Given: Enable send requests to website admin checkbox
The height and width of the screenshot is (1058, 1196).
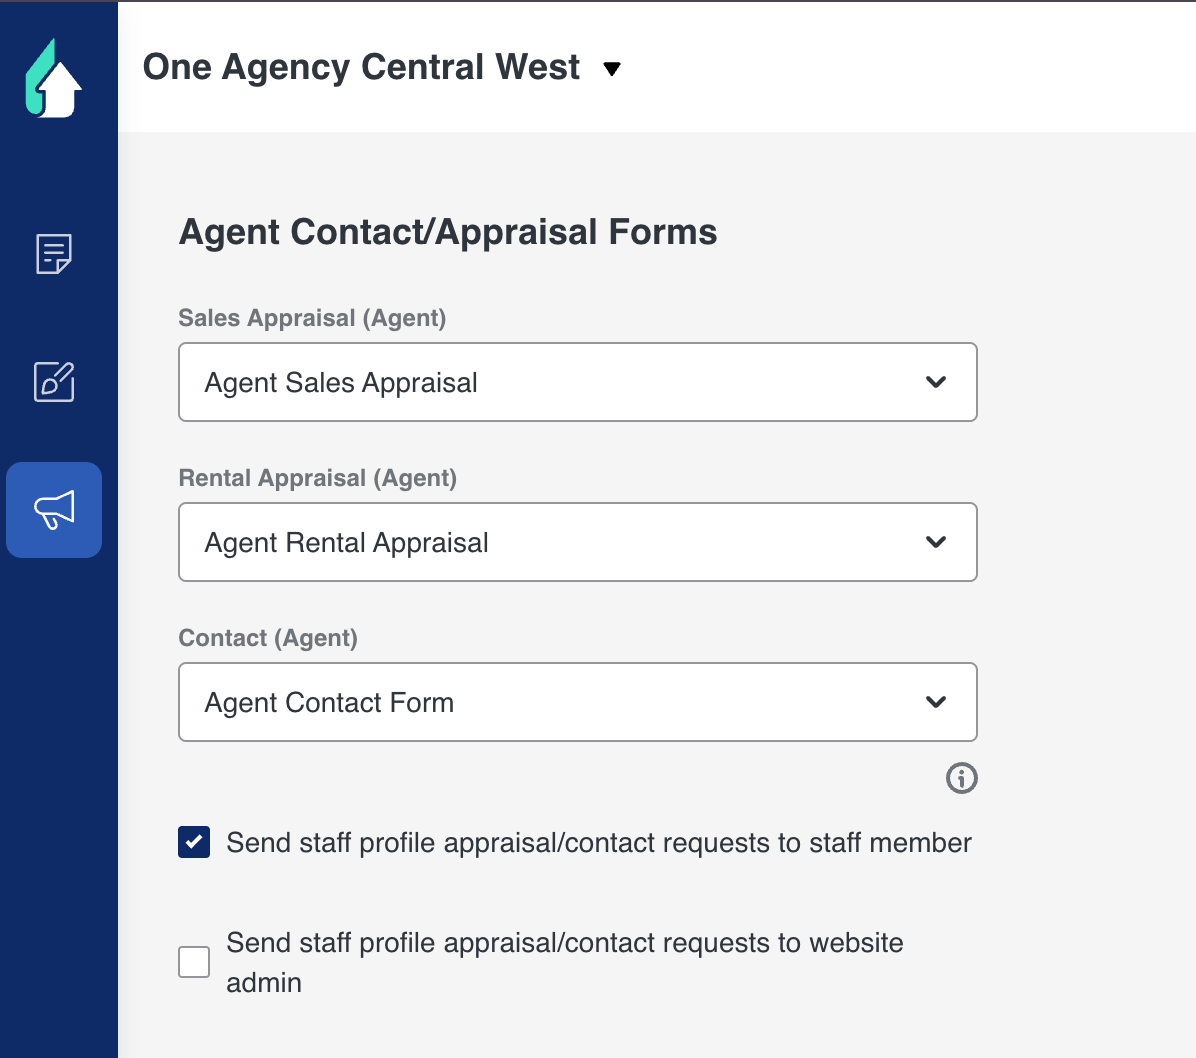Looking at the screenshot, I should tap(194, 962).
